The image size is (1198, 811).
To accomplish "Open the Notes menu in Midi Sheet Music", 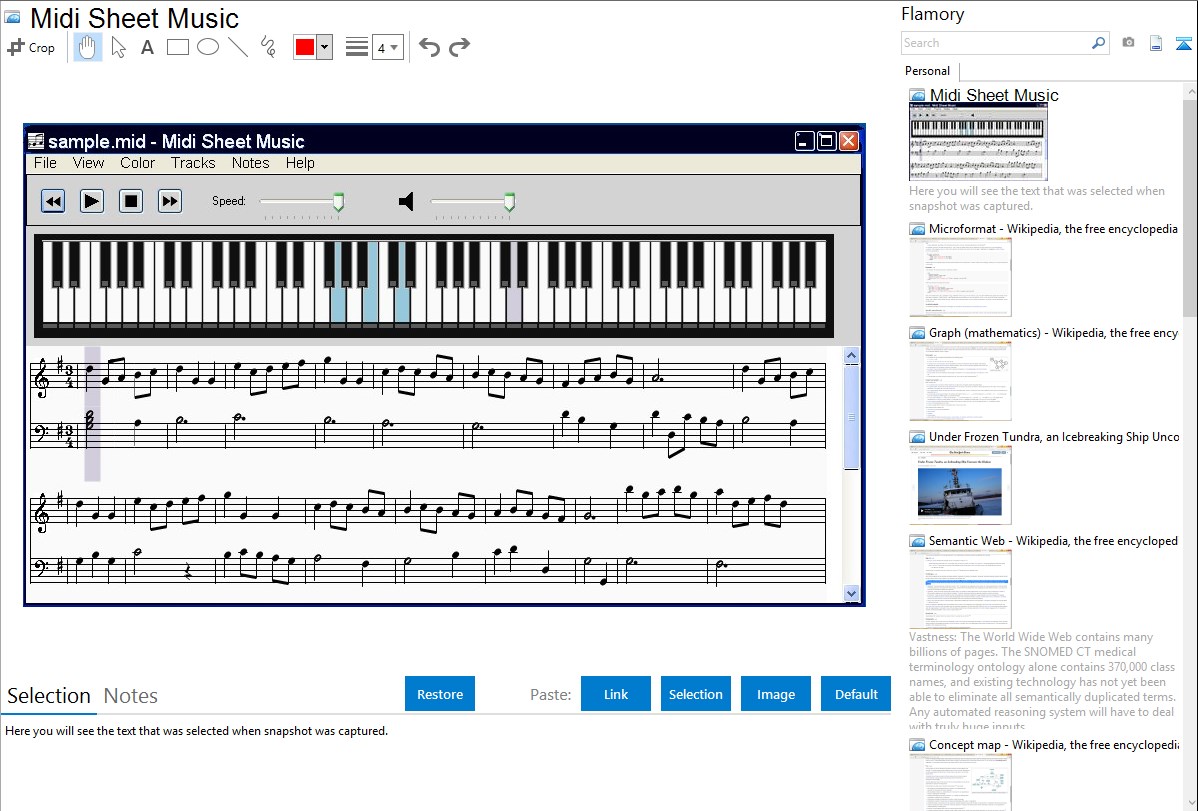I will pos(251,163).
